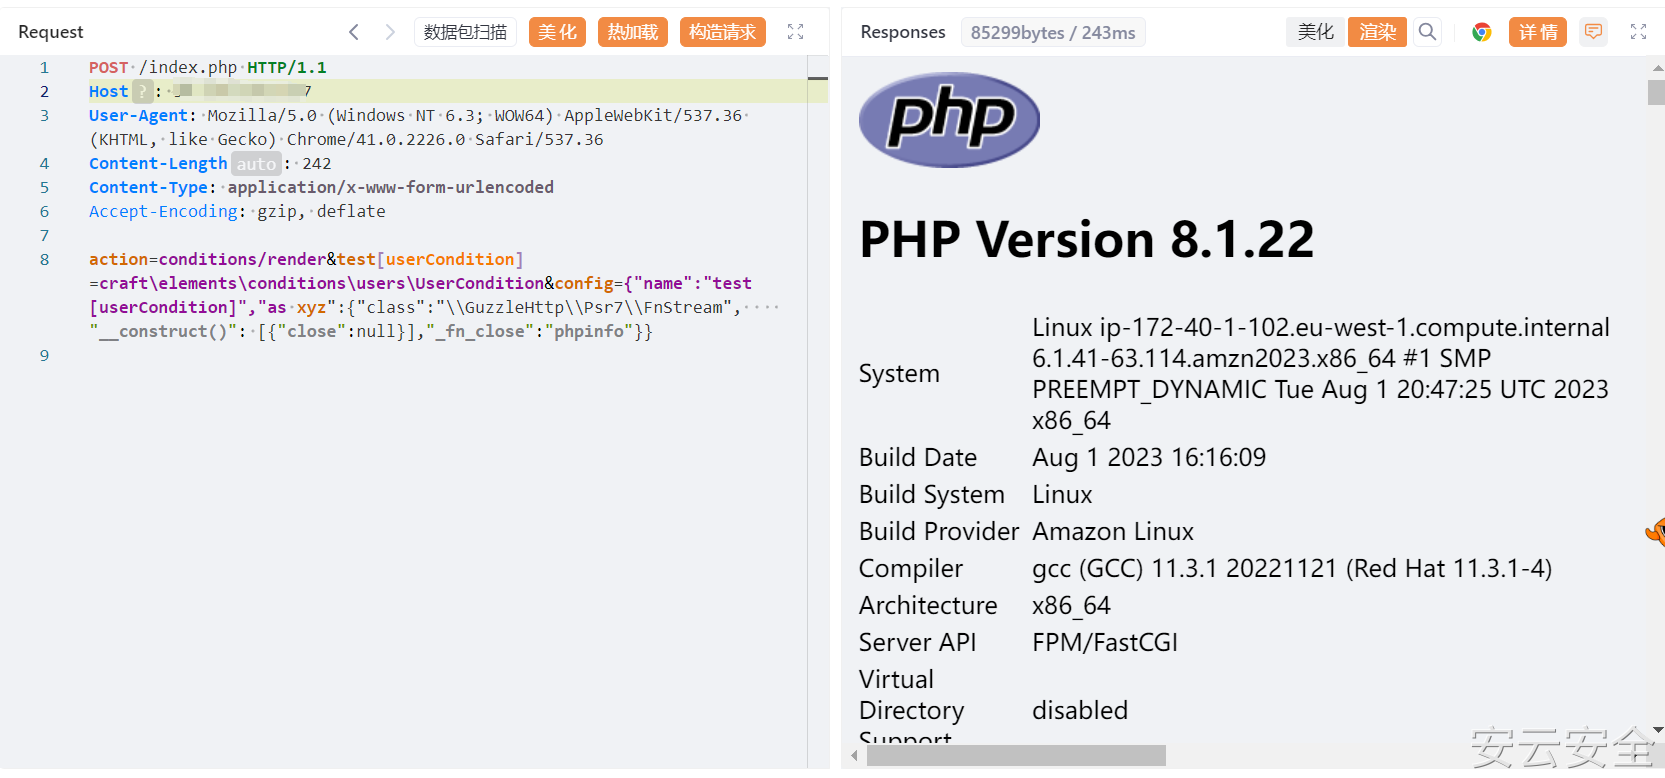
Task: Click the PHP Version 8.1.22 heading
Action: pyautogui.click(x=1087, y=240)
